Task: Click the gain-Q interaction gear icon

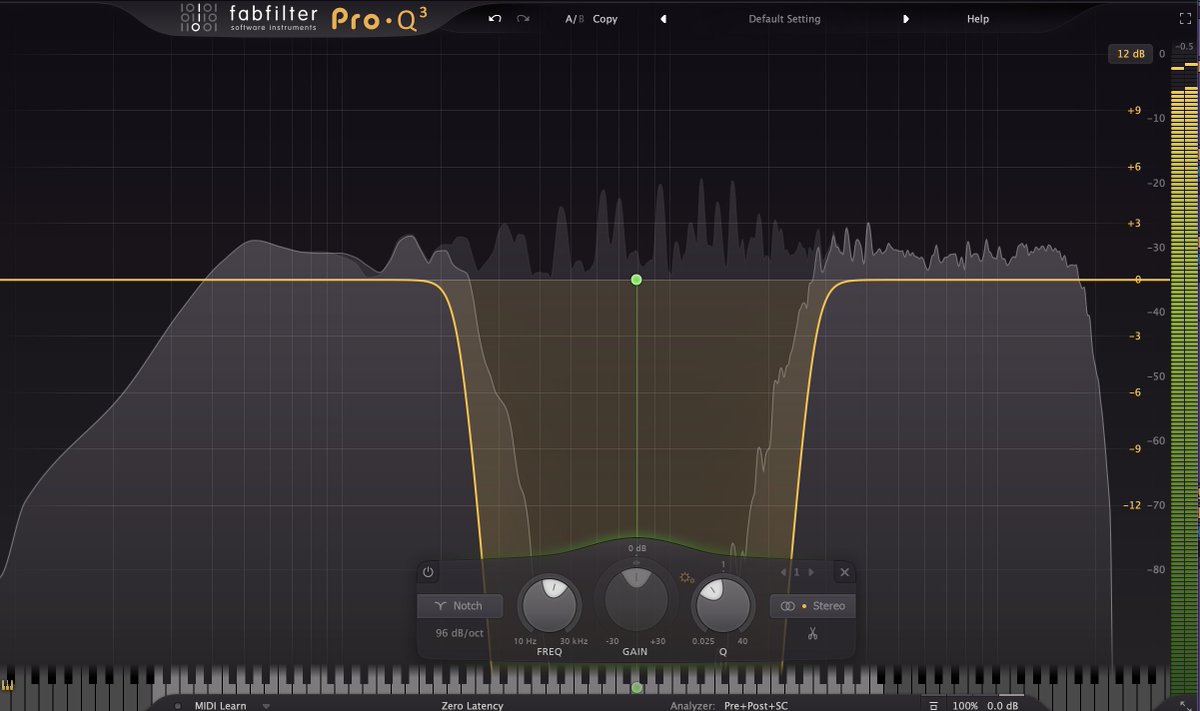Action: click(686, 577)
